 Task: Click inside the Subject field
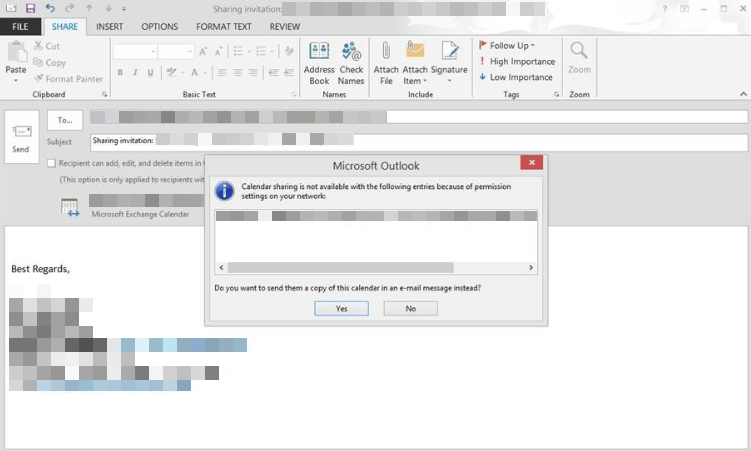(x=419, y=142)
